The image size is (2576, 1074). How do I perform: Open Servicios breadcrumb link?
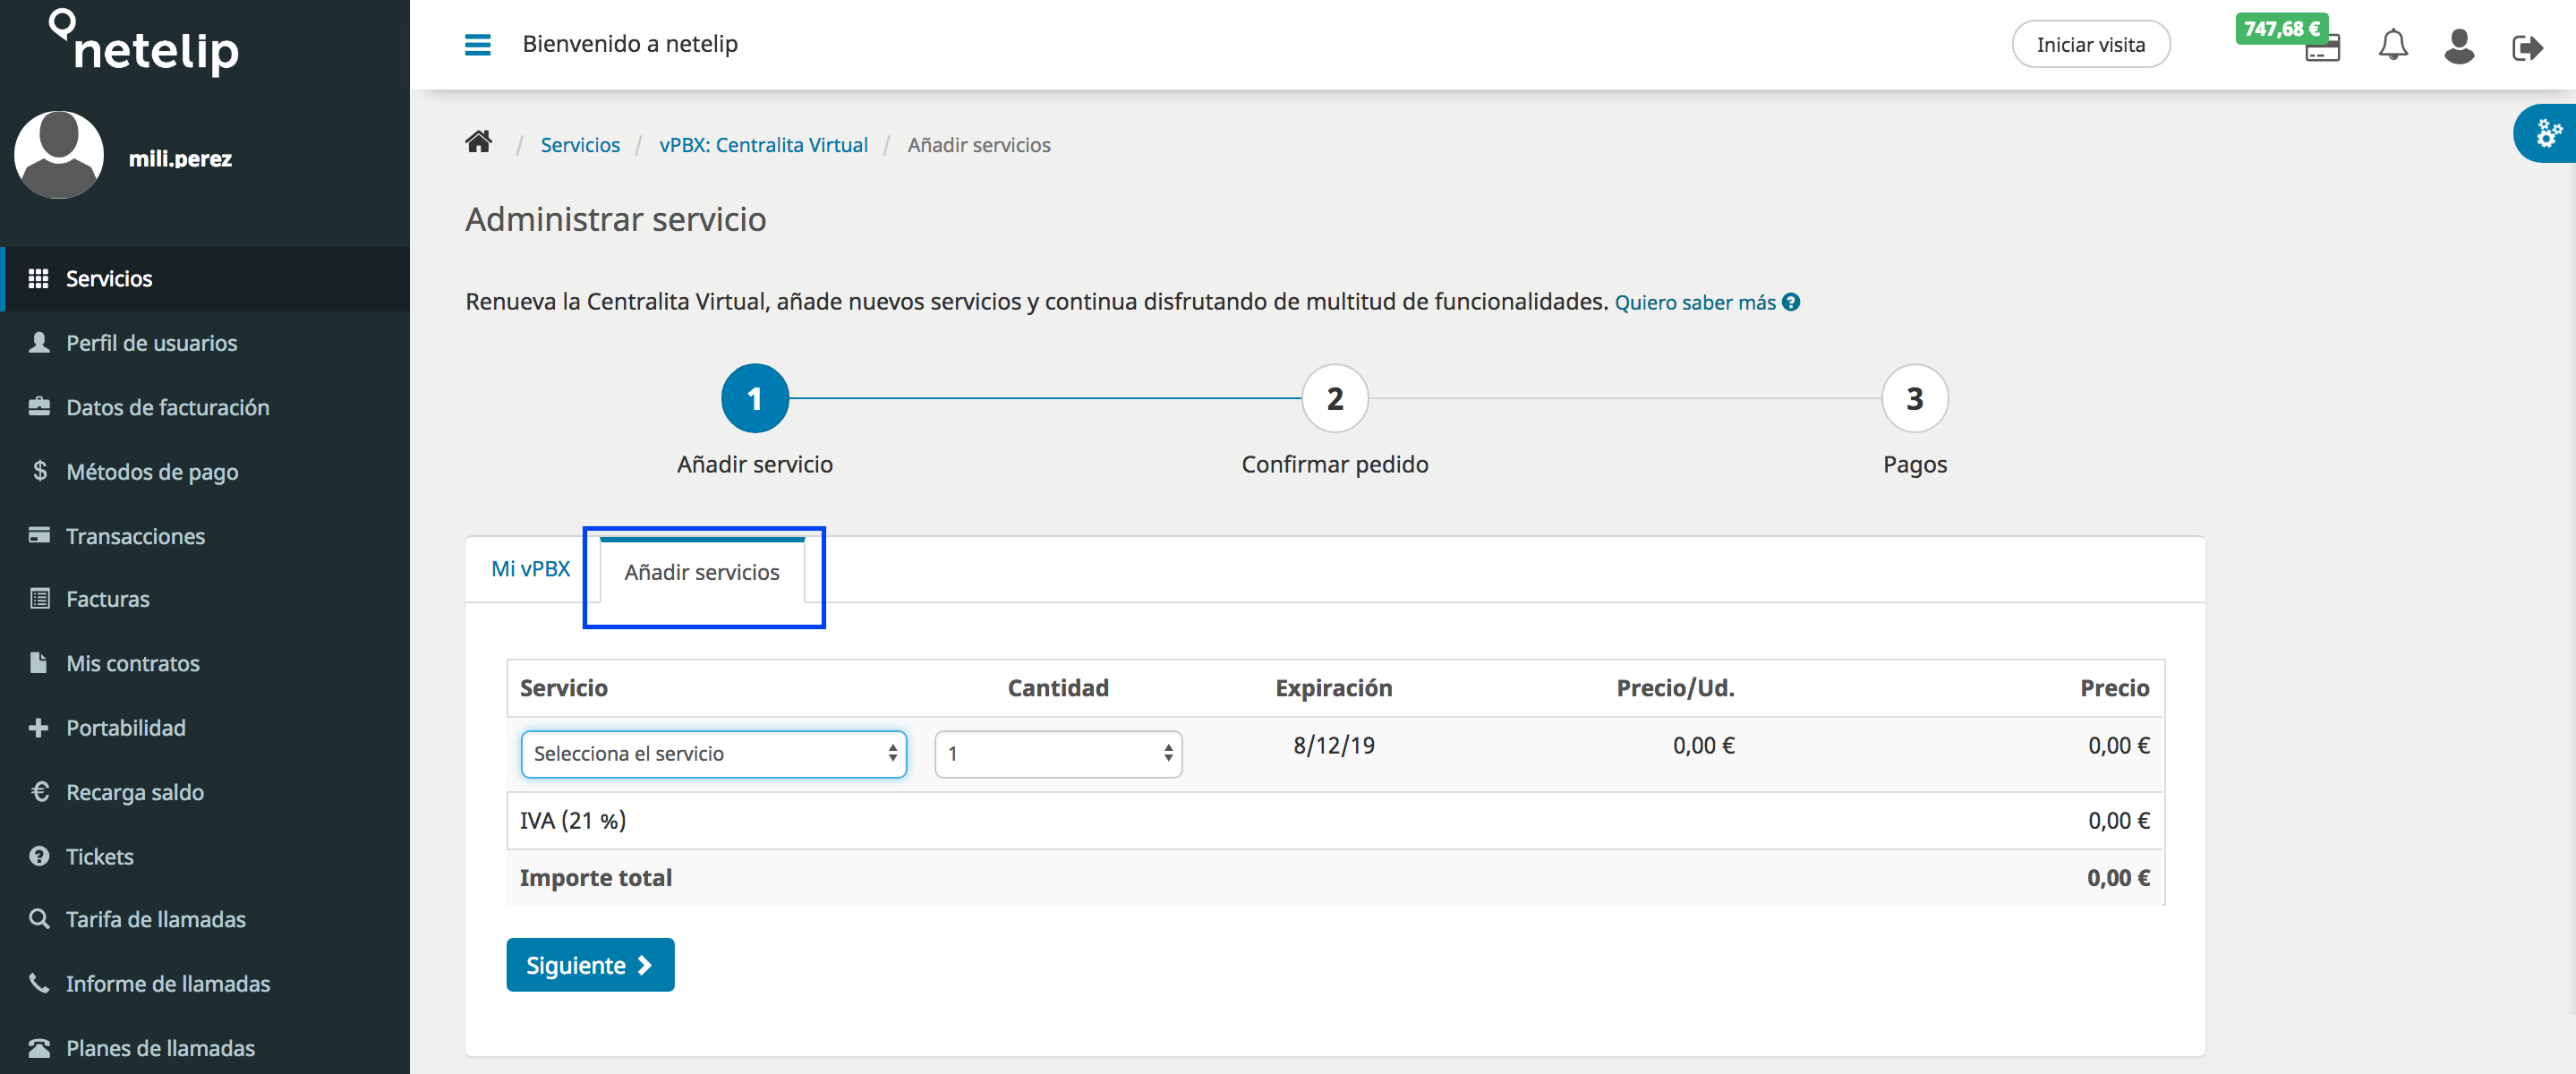[580, 145]
